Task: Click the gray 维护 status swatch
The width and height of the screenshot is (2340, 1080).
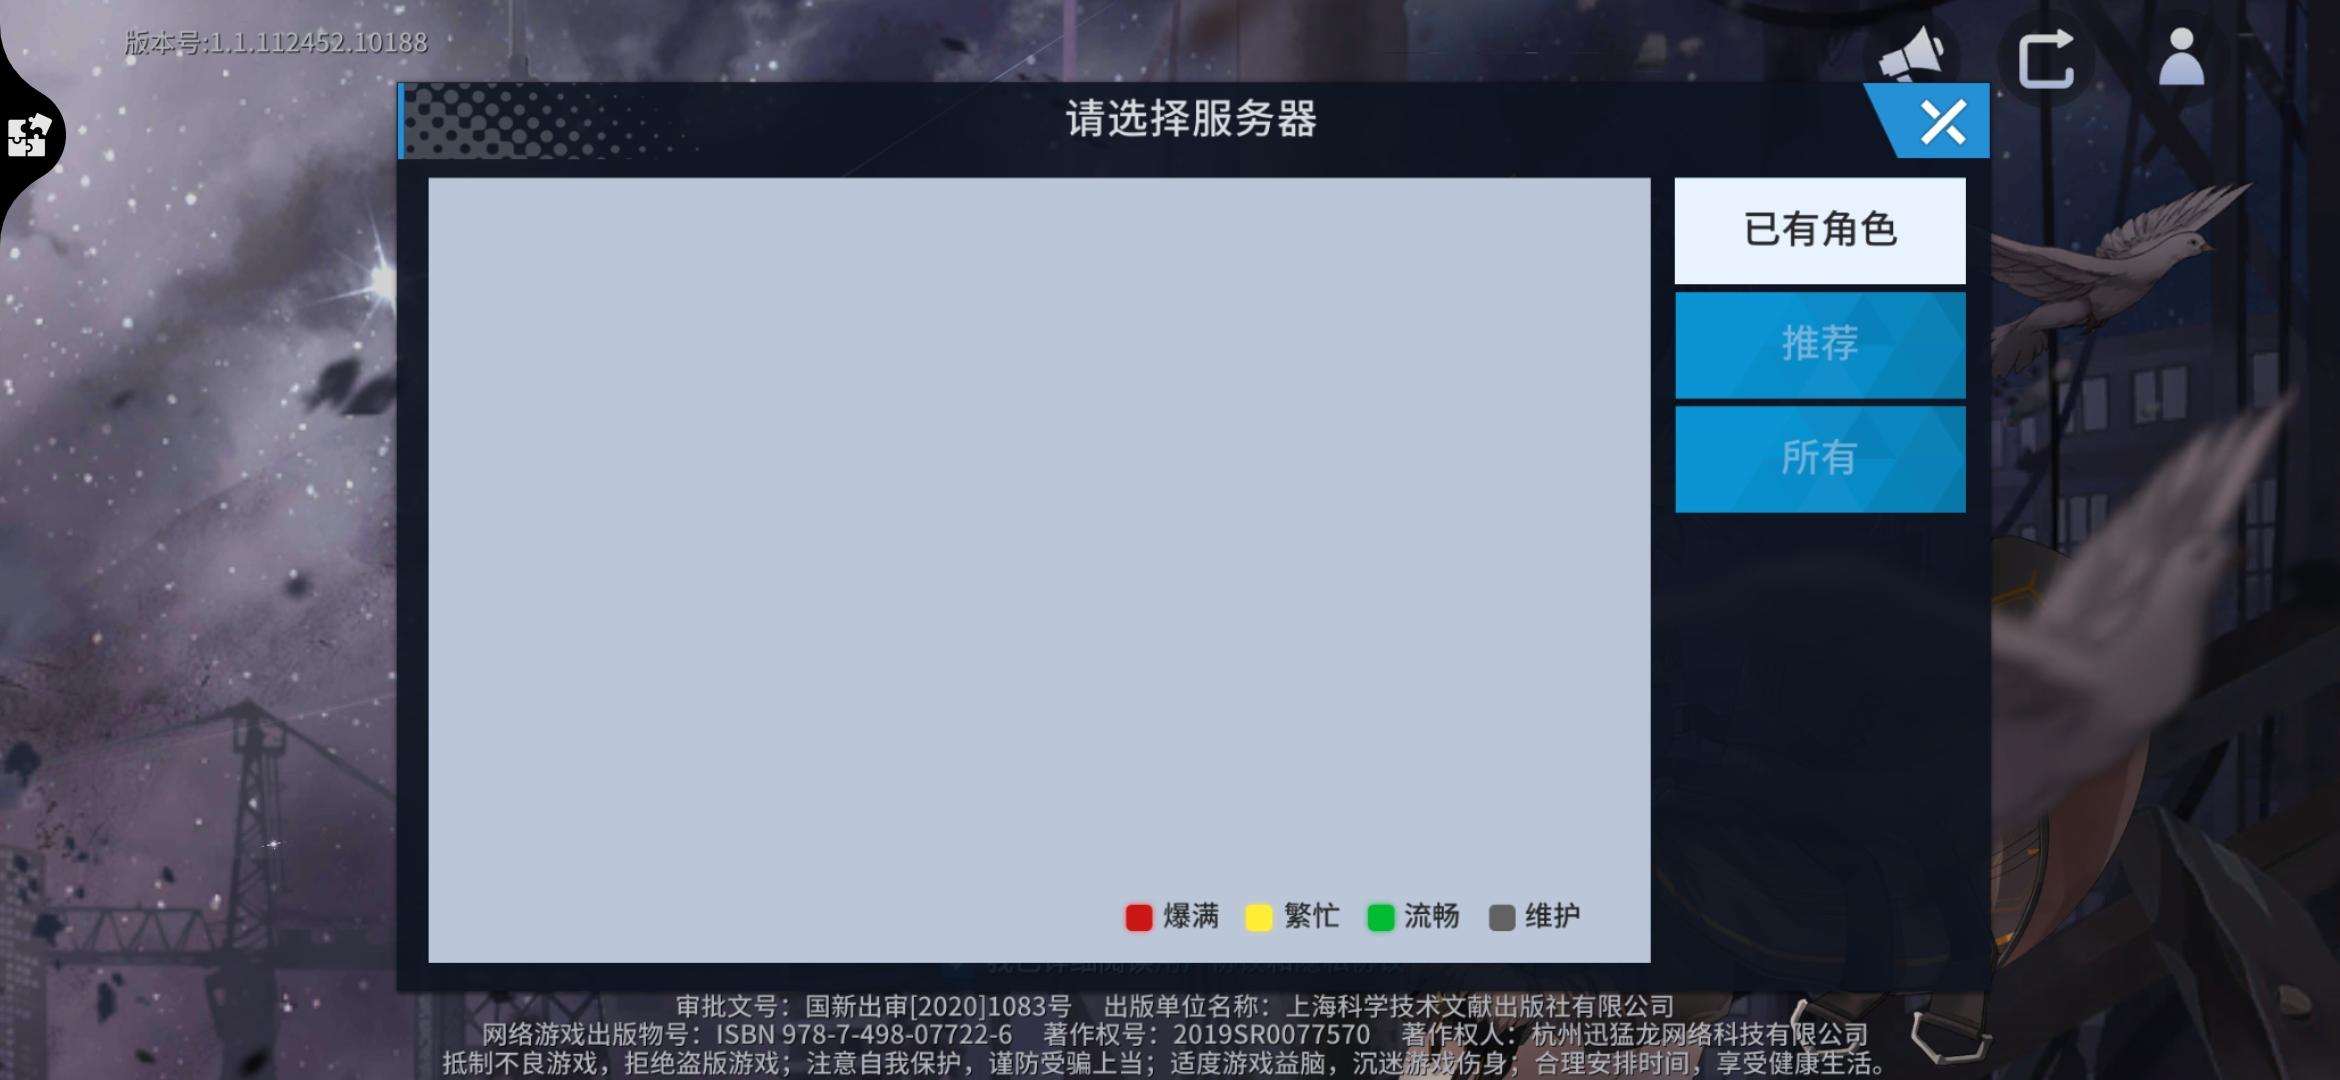Action: click(x=1501, y=917)
